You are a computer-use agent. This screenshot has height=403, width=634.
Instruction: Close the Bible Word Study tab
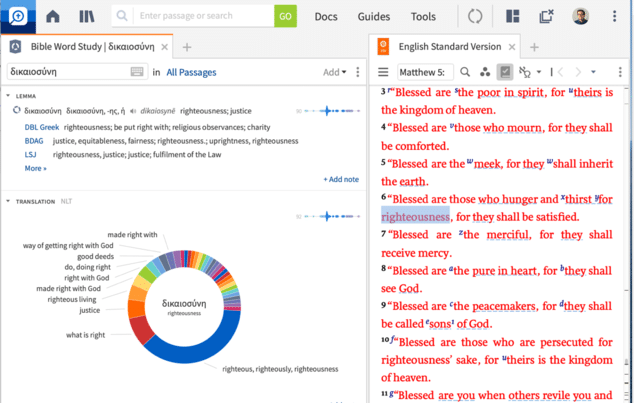coord(165,47)
